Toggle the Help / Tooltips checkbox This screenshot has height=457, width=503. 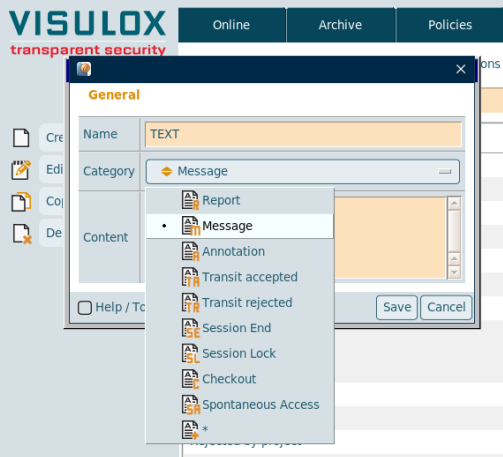point(85,307)
